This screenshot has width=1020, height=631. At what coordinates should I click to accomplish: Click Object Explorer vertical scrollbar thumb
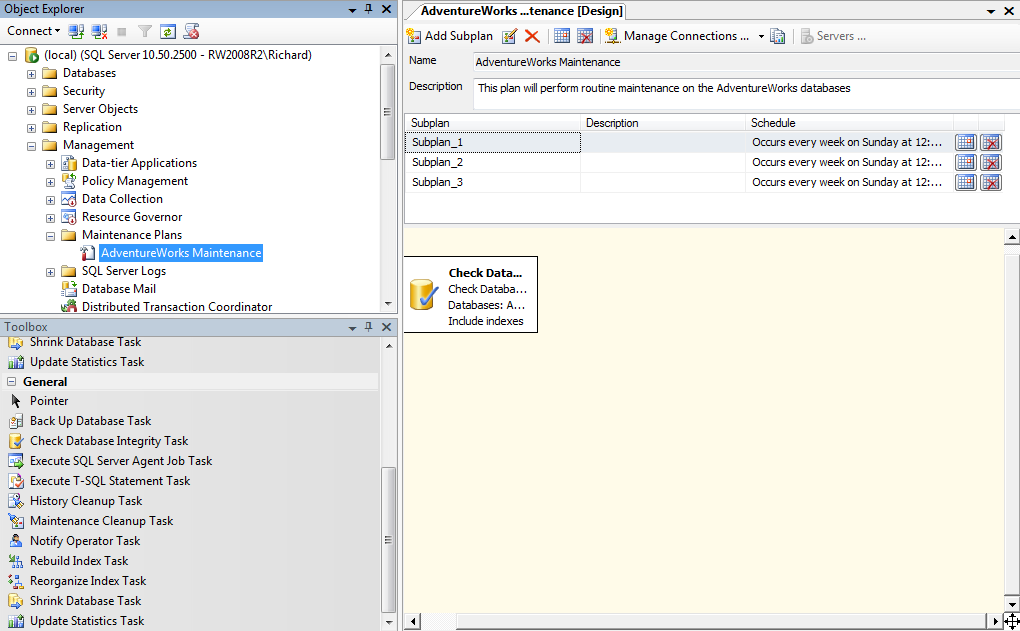click(388, 111)
